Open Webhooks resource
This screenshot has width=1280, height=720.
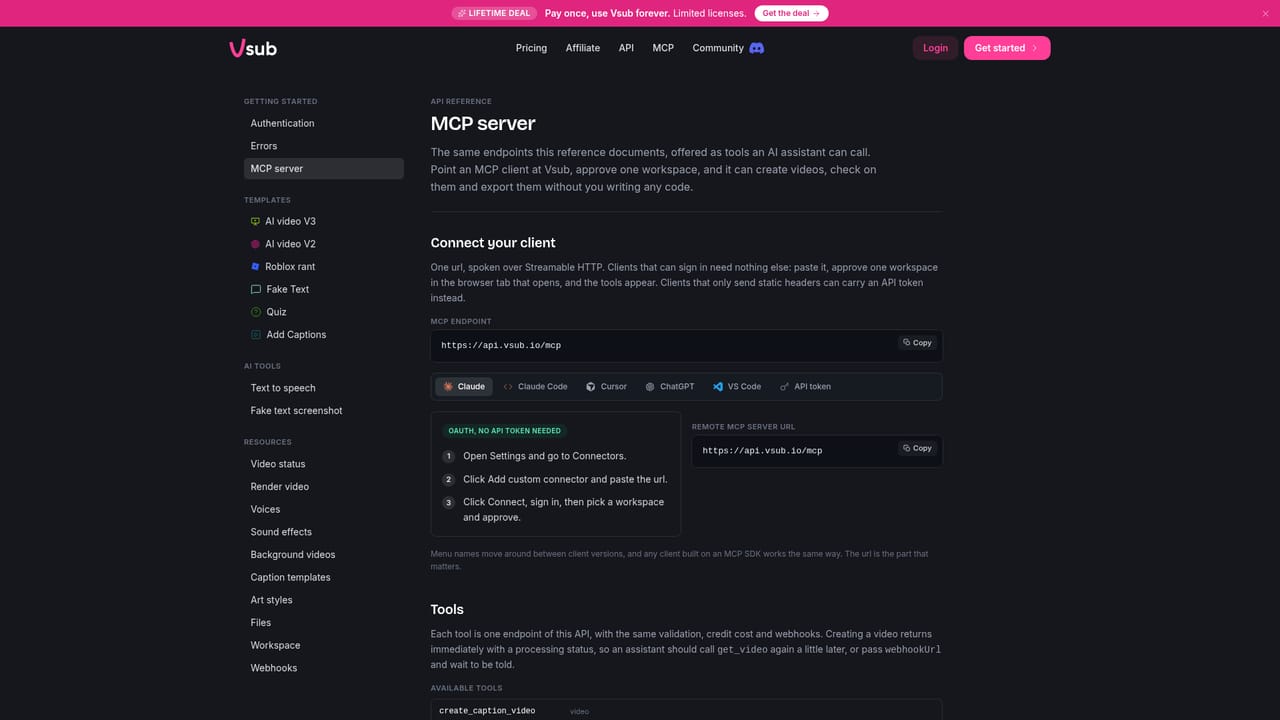click(324, 668)
